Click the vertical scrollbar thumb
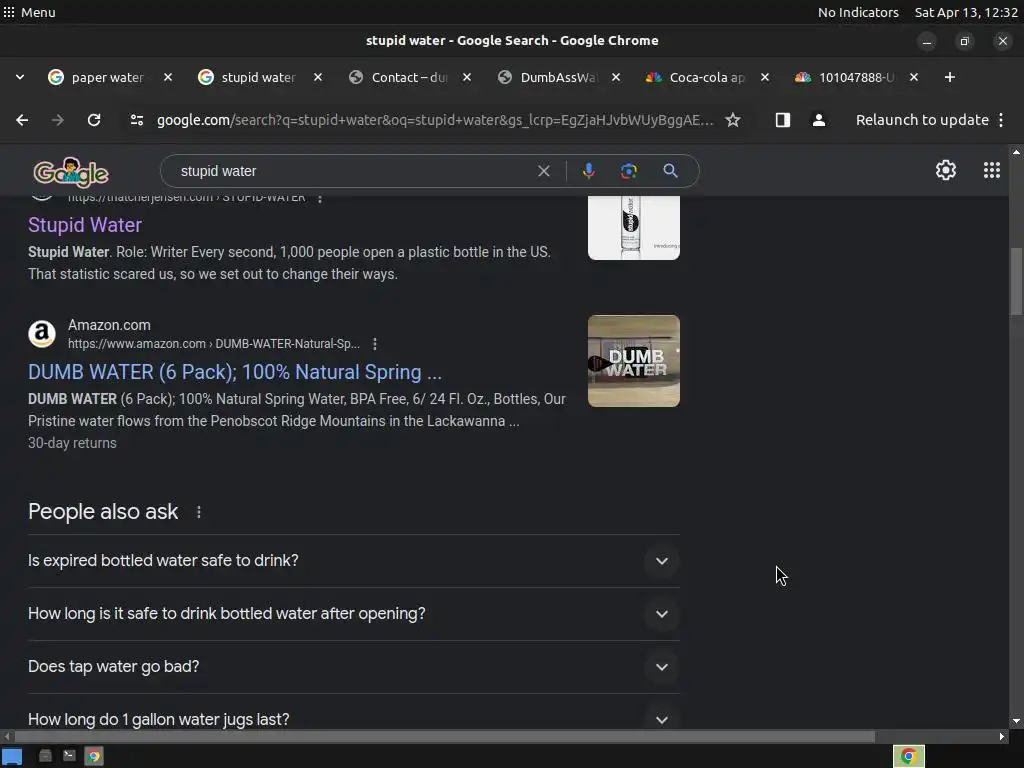The height and width of the screenshot is (768, 1024). click(x=1016, y=281)
